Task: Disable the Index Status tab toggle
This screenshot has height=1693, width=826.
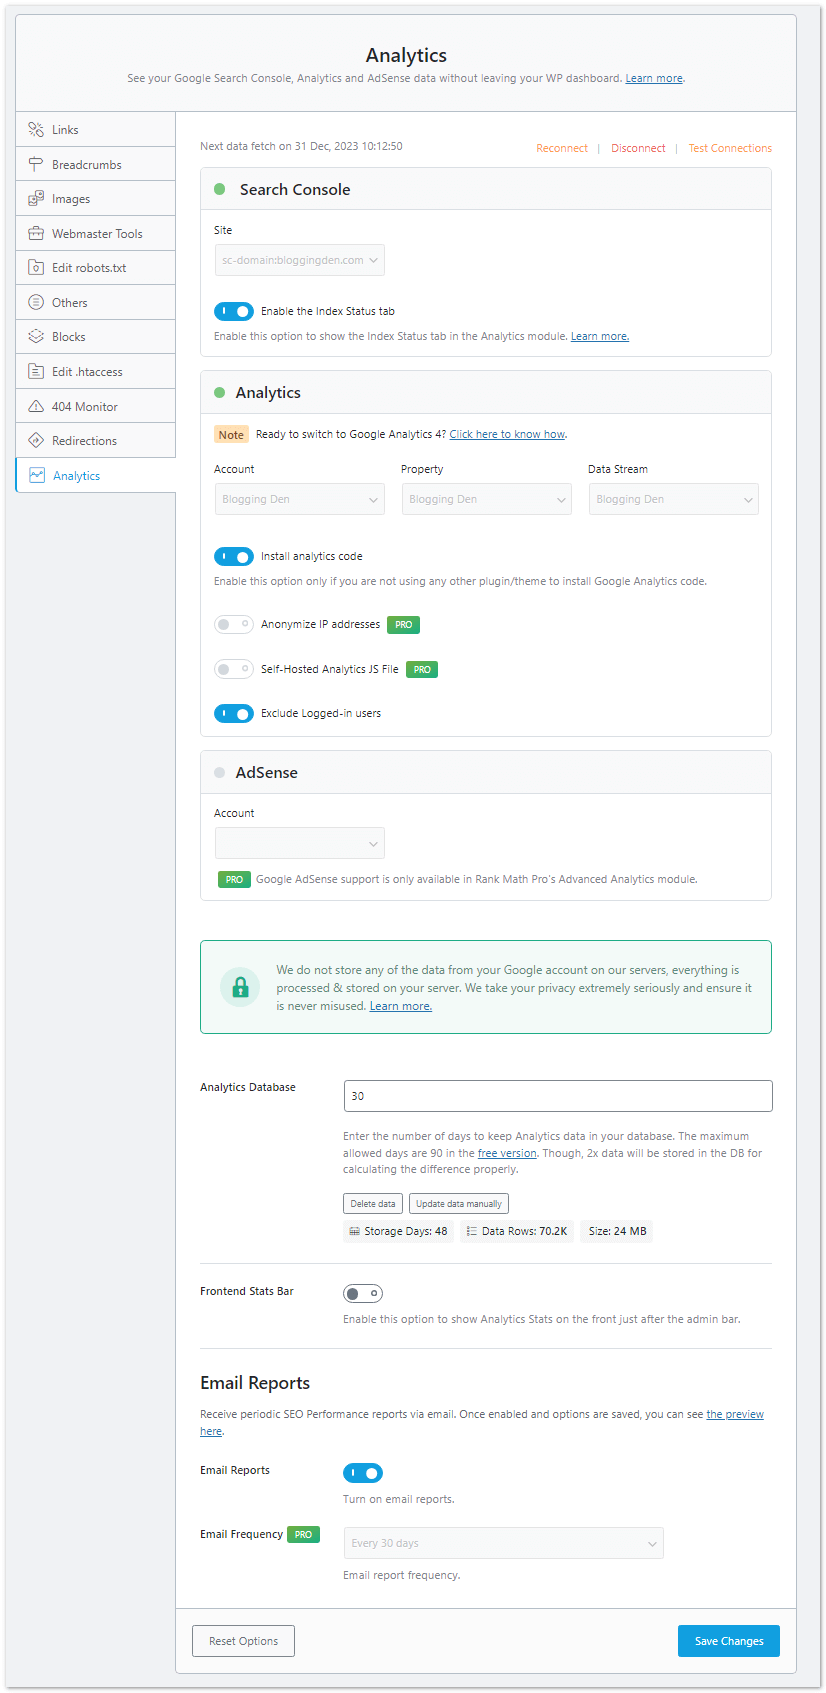Action: [234, 312]
